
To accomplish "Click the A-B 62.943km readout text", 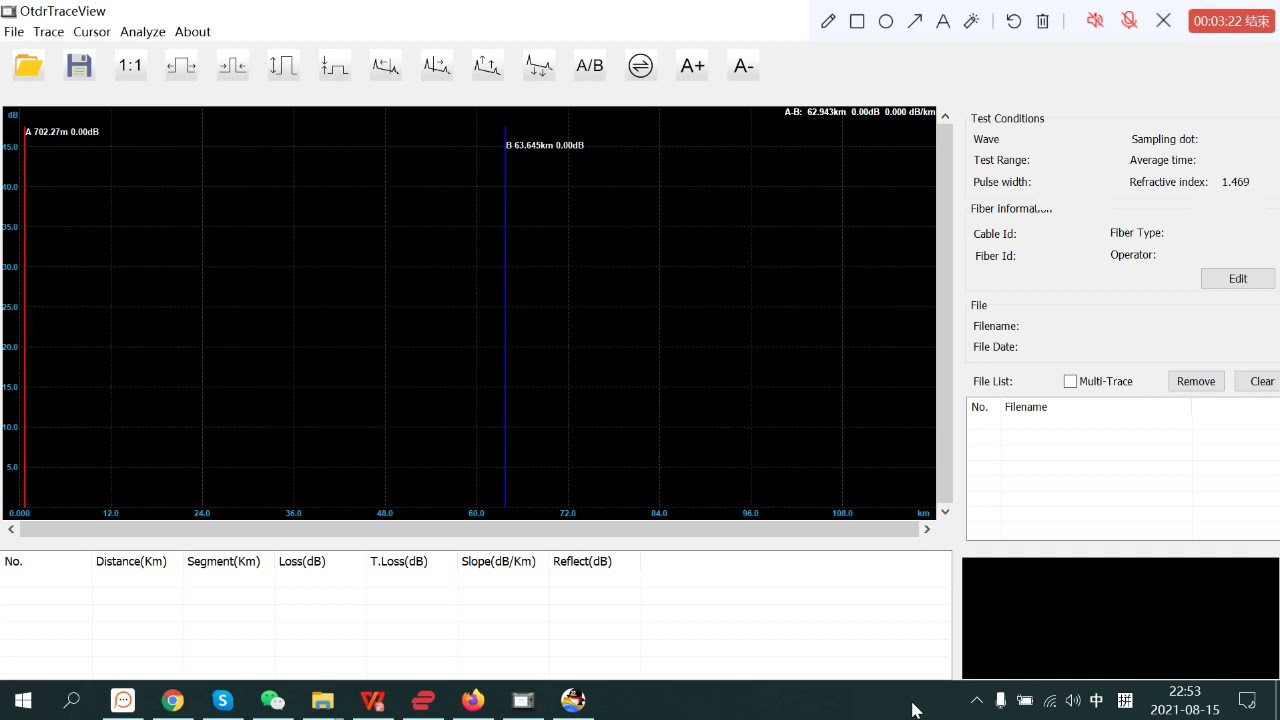I will (859, 112).
